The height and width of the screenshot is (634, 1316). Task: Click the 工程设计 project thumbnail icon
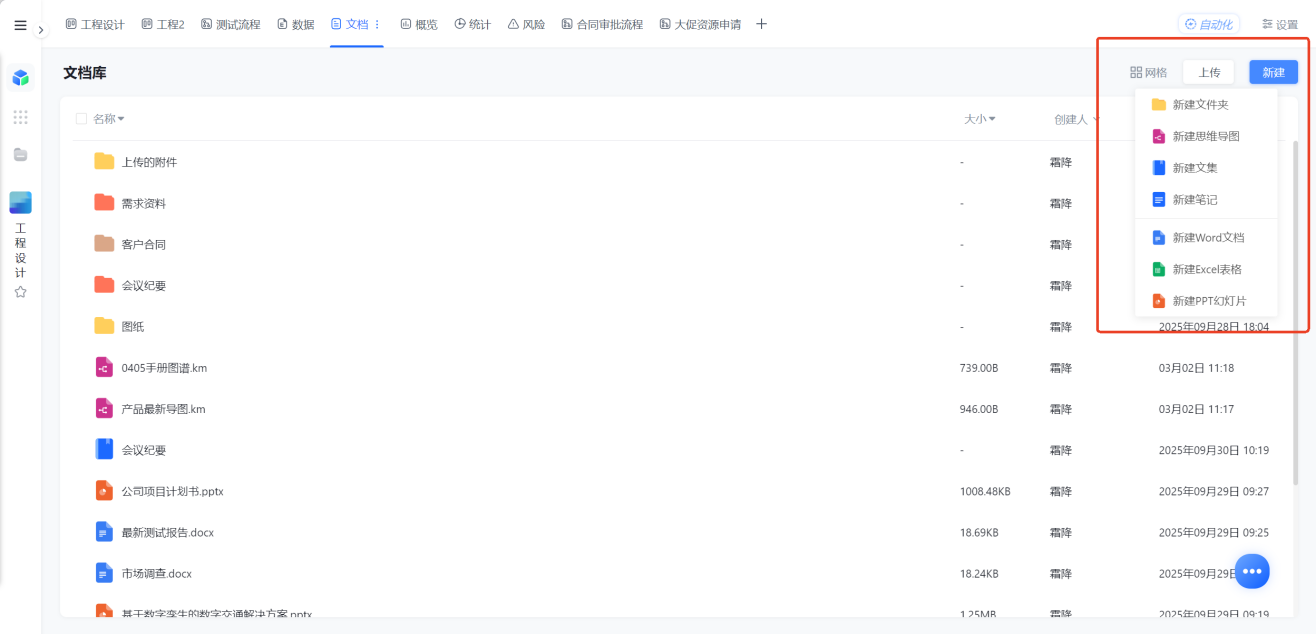20,202
